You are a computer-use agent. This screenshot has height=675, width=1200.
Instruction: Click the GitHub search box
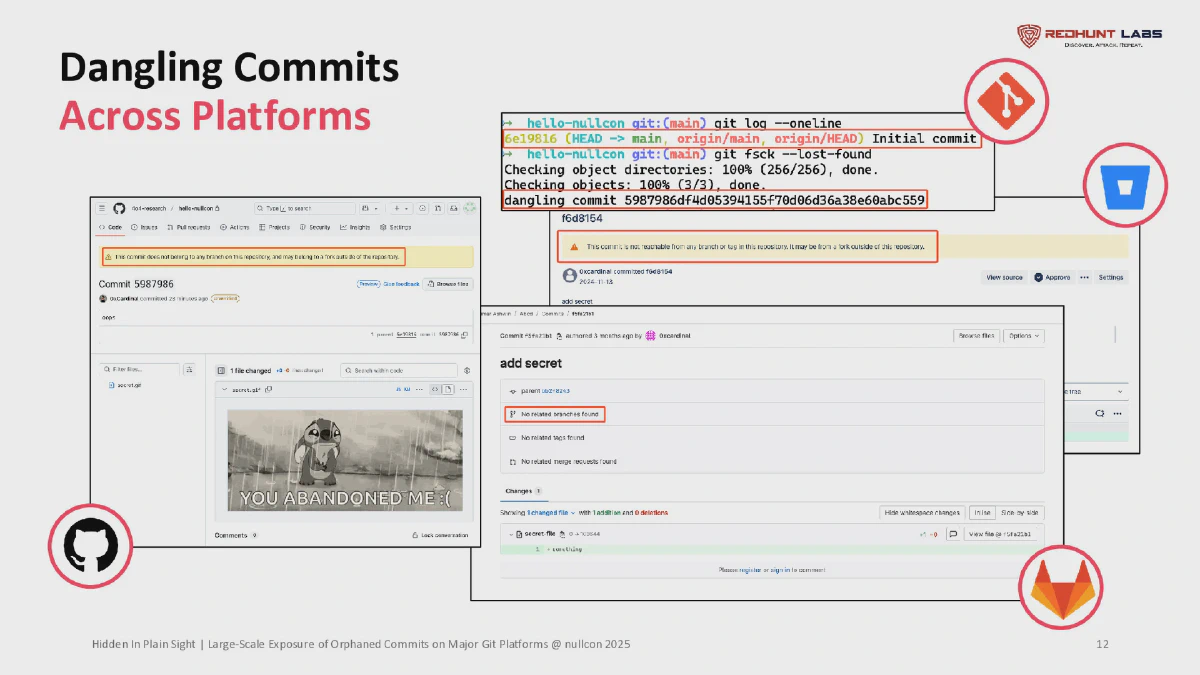coord(304,208)
